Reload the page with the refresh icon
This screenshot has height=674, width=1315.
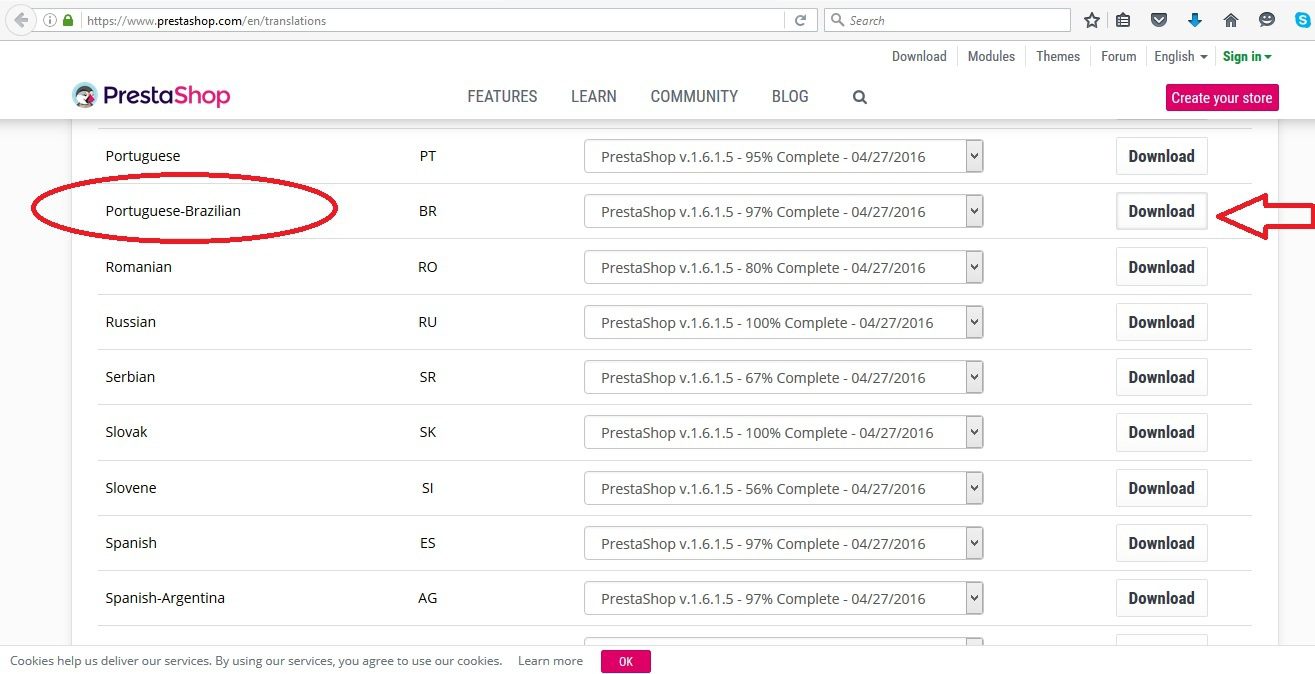800,20
